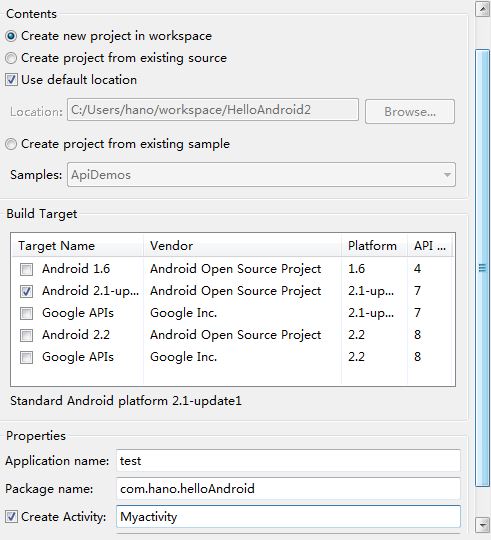Check Google APIs with platform 2.1
The width and height of the screenshot is (491, 540).
click(27, 313)
